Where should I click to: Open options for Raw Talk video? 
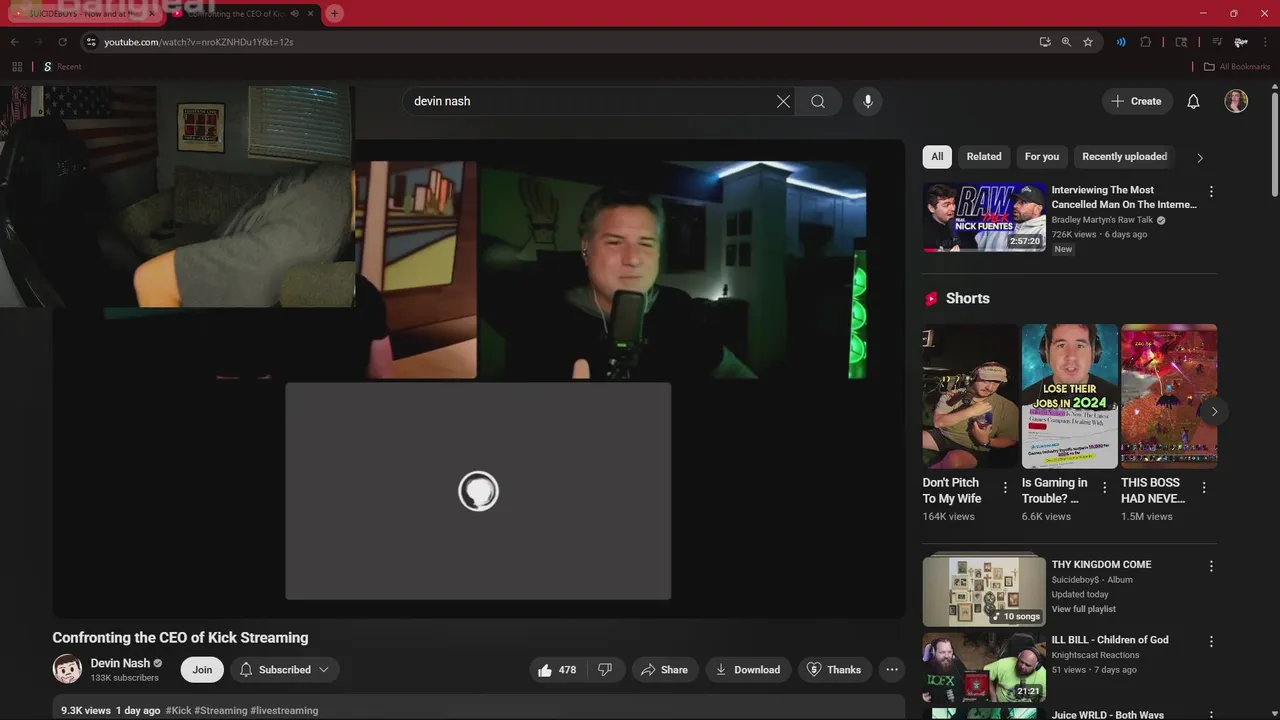(x=1211, y=191)
